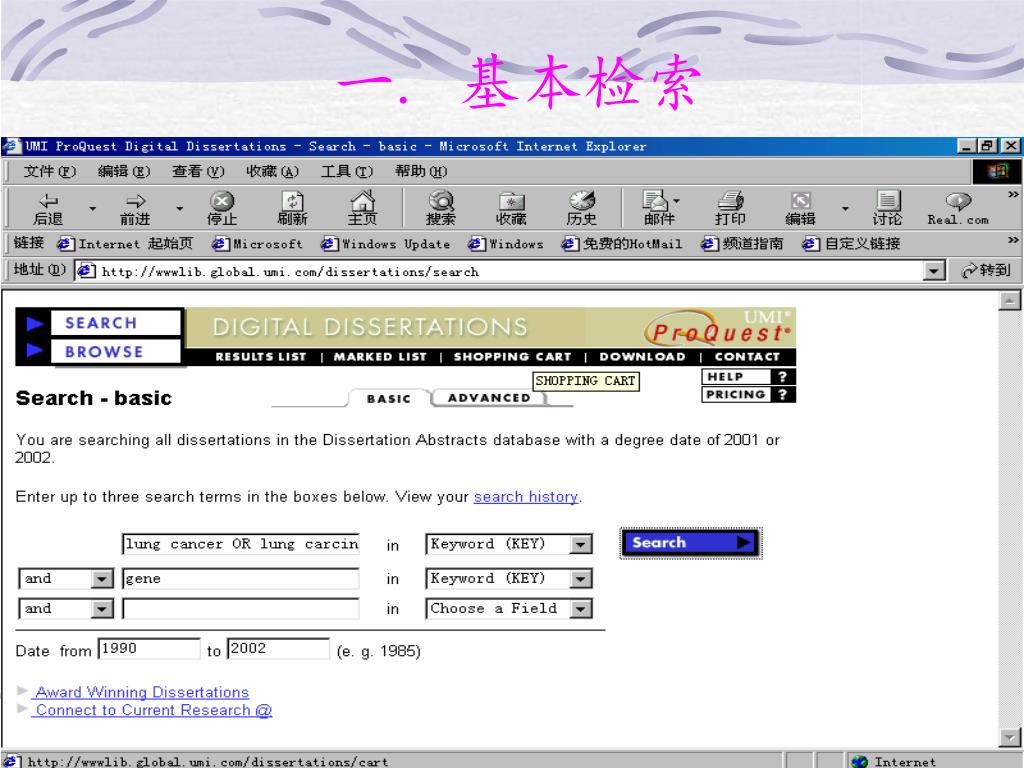Open the Search (搜索) toolbar icon
1024x768 pixels.
click(x=441, y=208)
